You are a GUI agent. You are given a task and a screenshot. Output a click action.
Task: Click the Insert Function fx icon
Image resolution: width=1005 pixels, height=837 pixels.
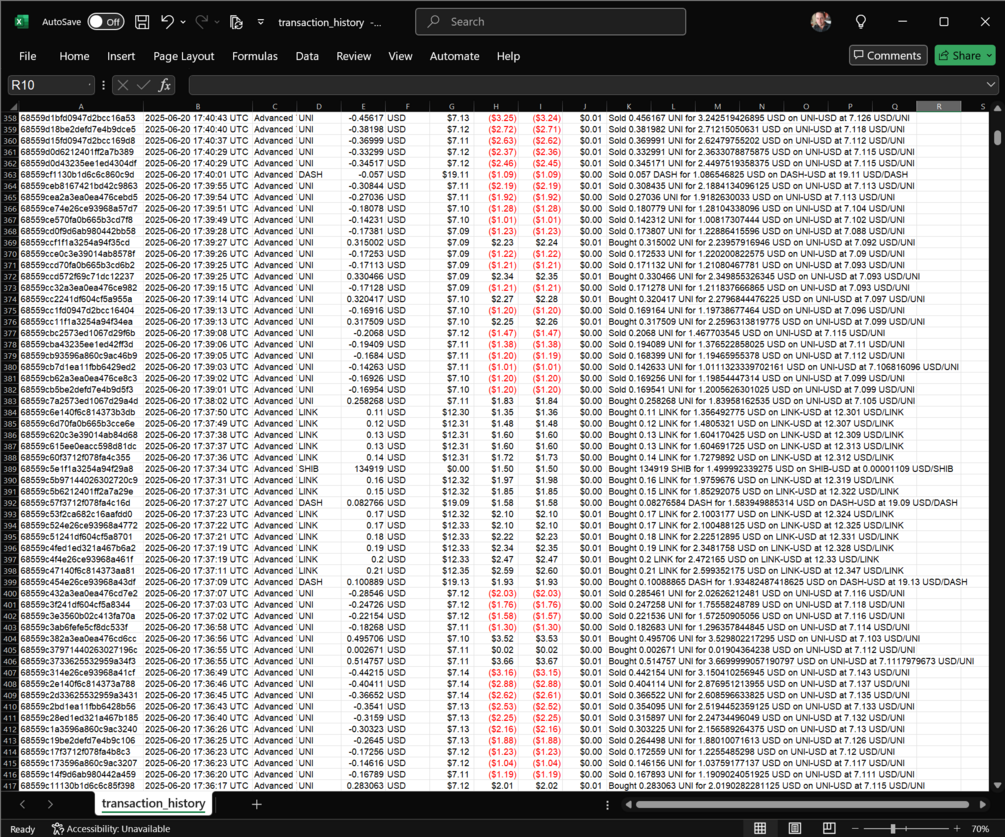coord(165,85)
